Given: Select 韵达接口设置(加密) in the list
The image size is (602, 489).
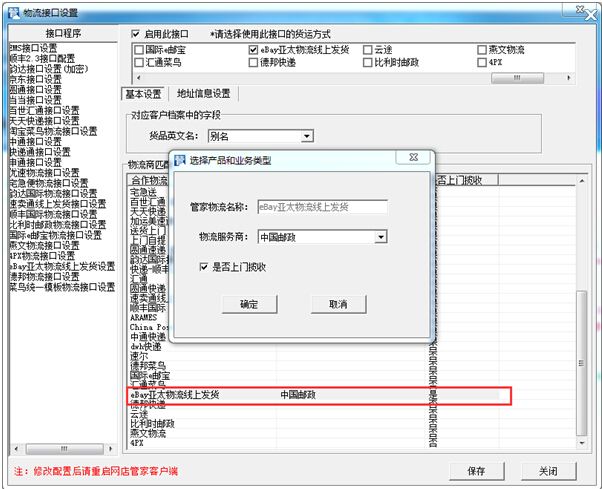Looking at the screenshot, I should pyautogui.click(x=49, y=69).
